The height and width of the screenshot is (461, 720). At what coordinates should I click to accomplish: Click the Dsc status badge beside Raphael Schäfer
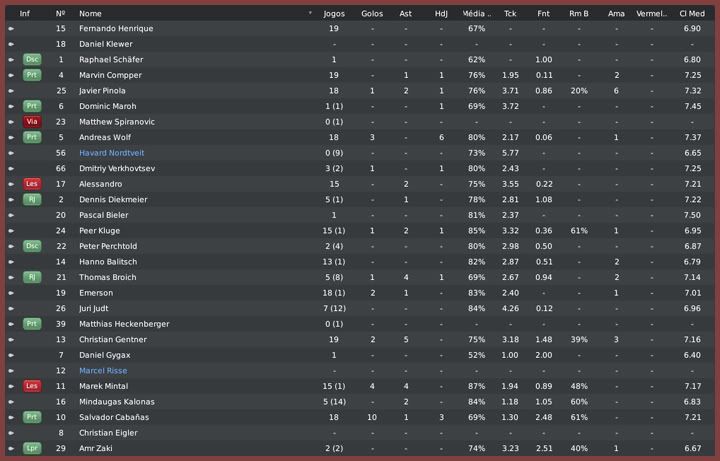pyautogui.click(x=32, y=60)
